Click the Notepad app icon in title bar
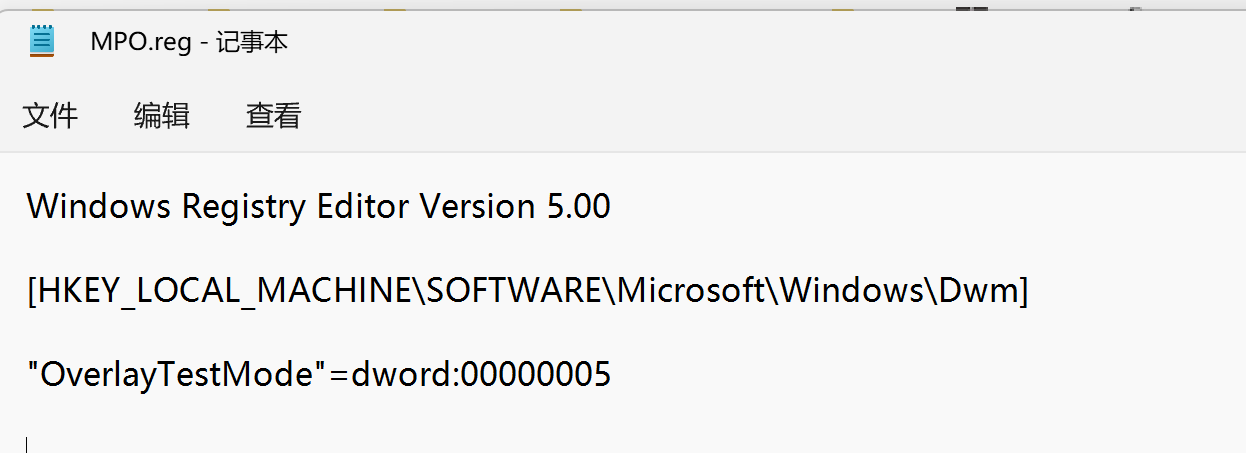The width and height of the screenshot is (1246, 453). point(42,41)
